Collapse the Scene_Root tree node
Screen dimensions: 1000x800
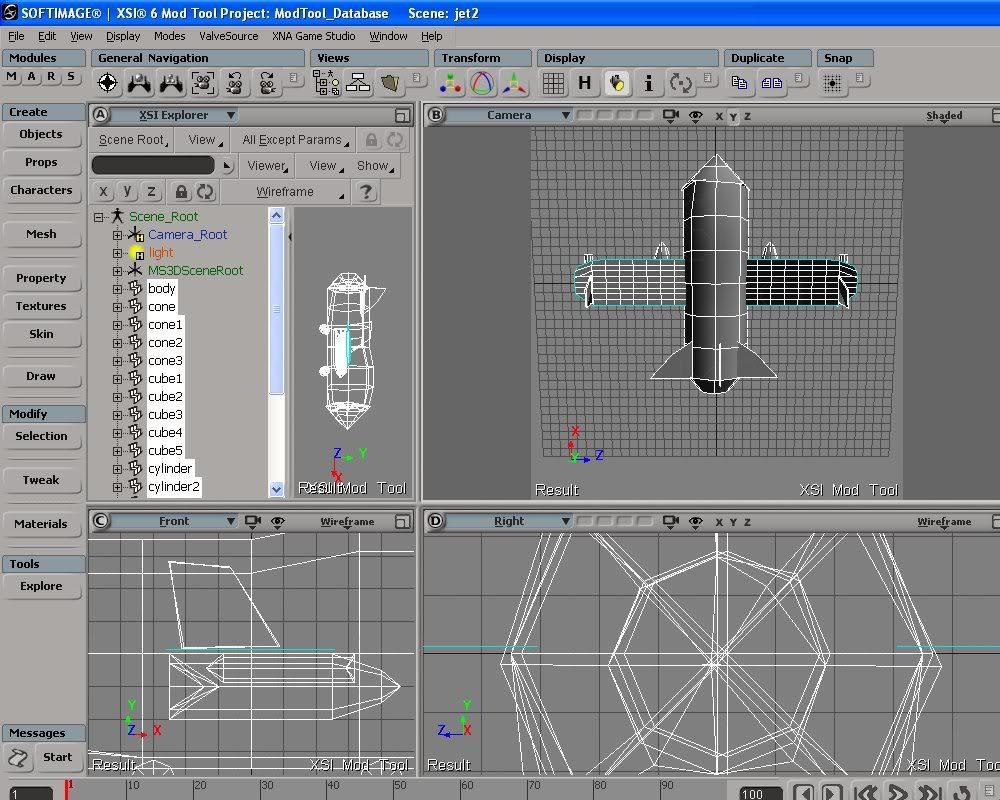click(x=99, y=217)
